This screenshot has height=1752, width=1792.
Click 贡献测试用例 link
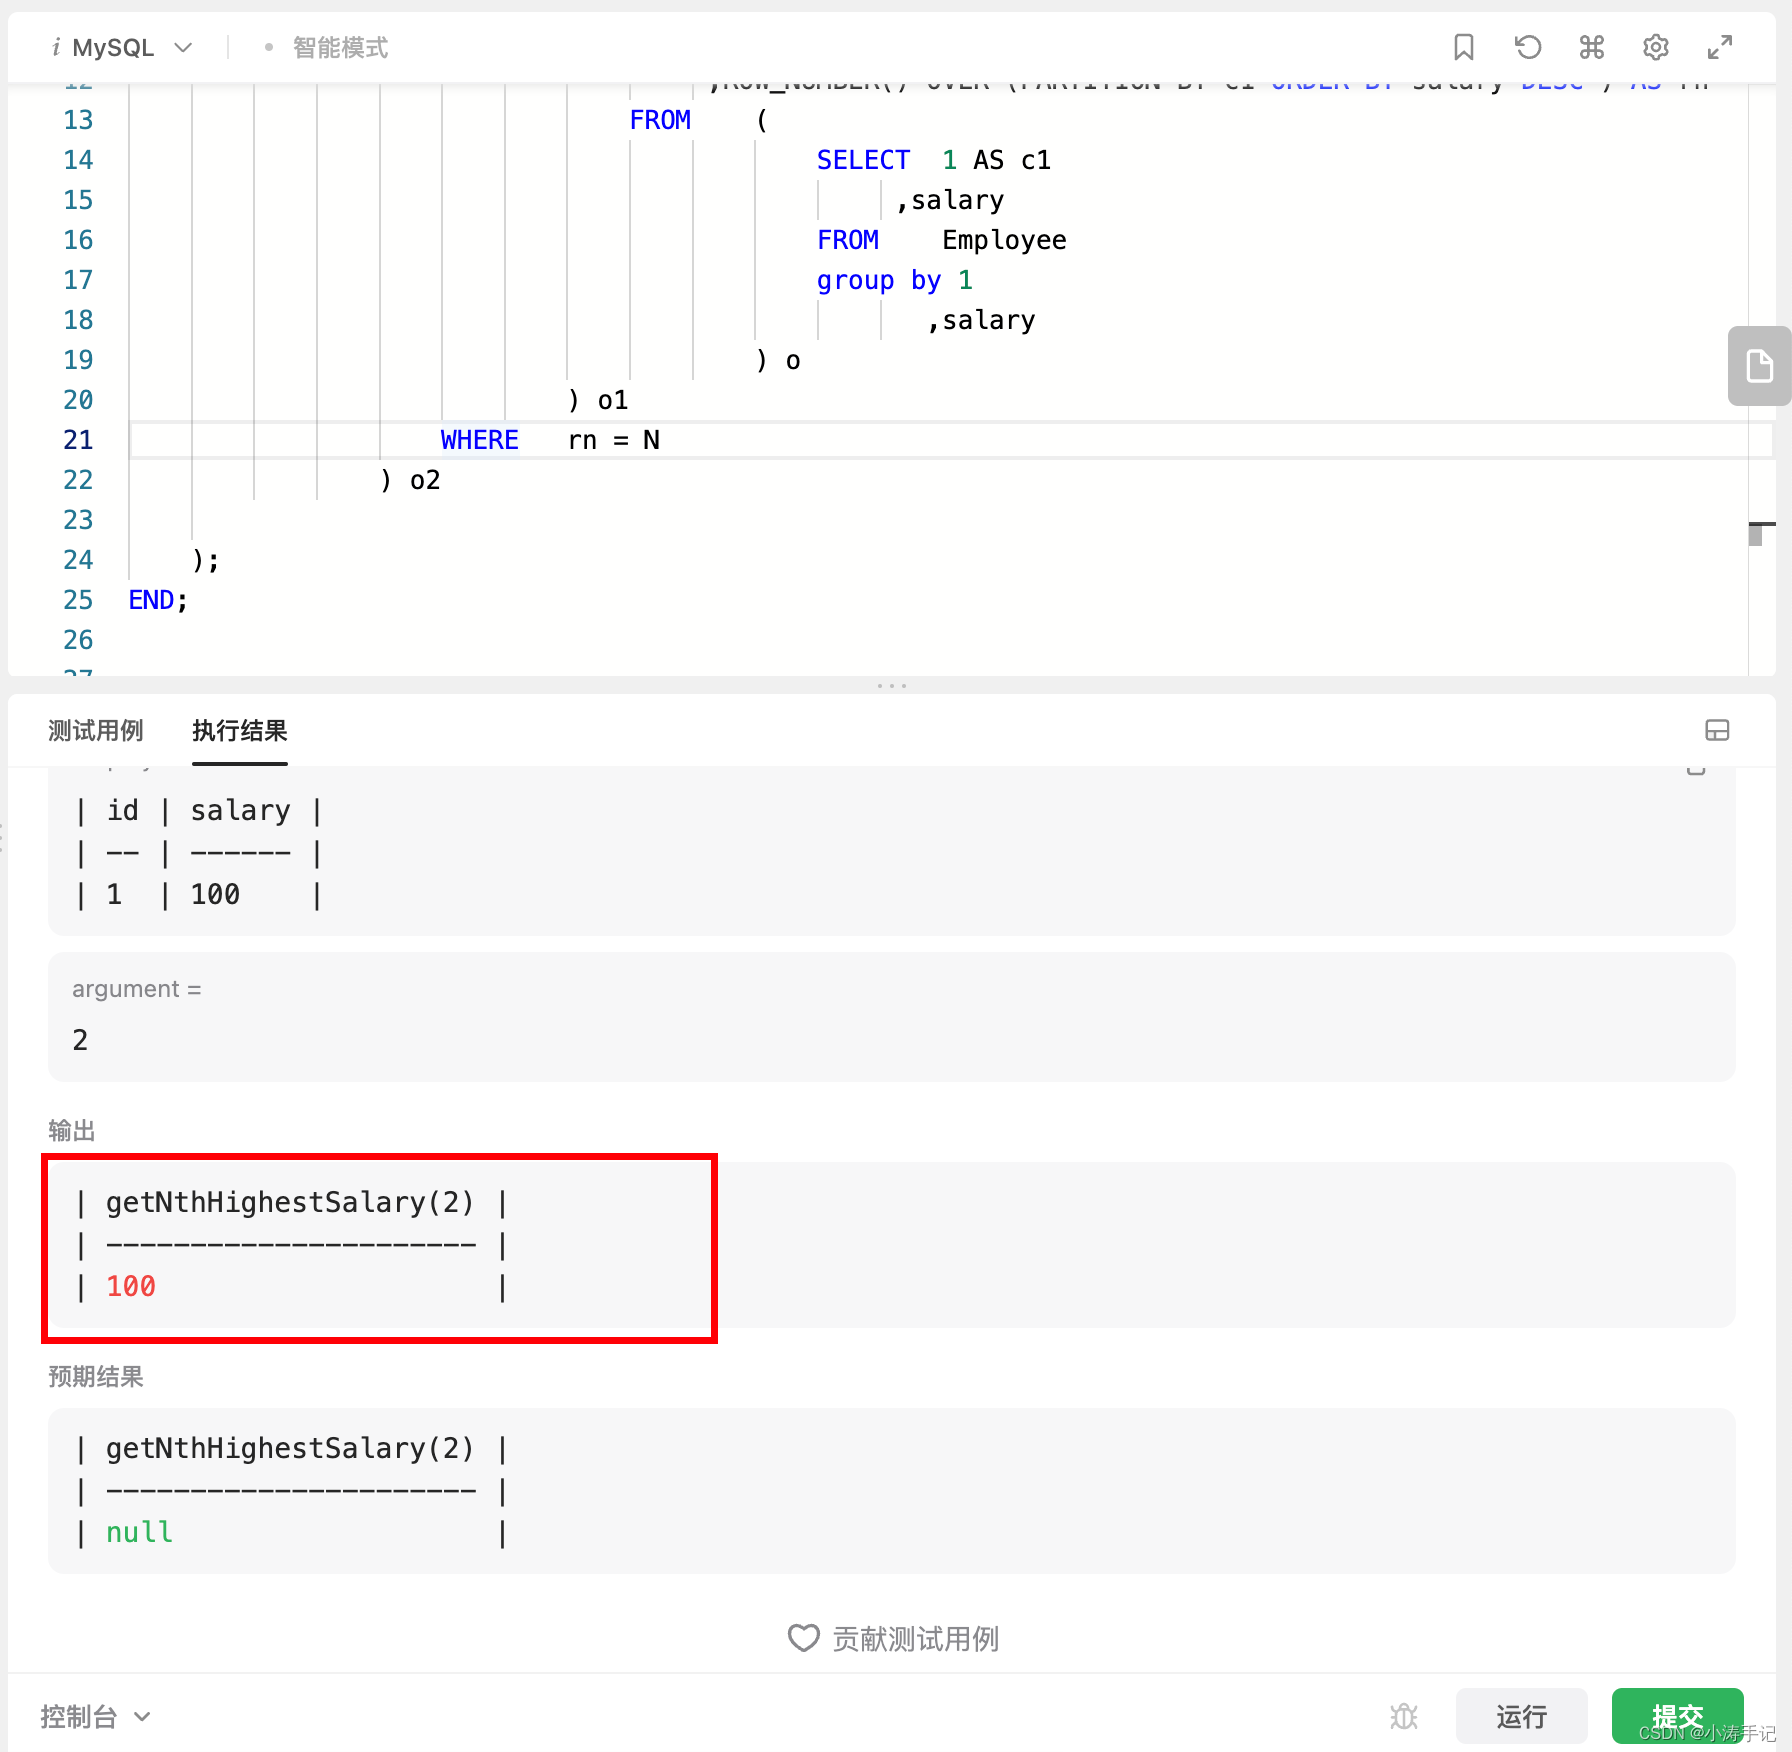coord(916,1638)
